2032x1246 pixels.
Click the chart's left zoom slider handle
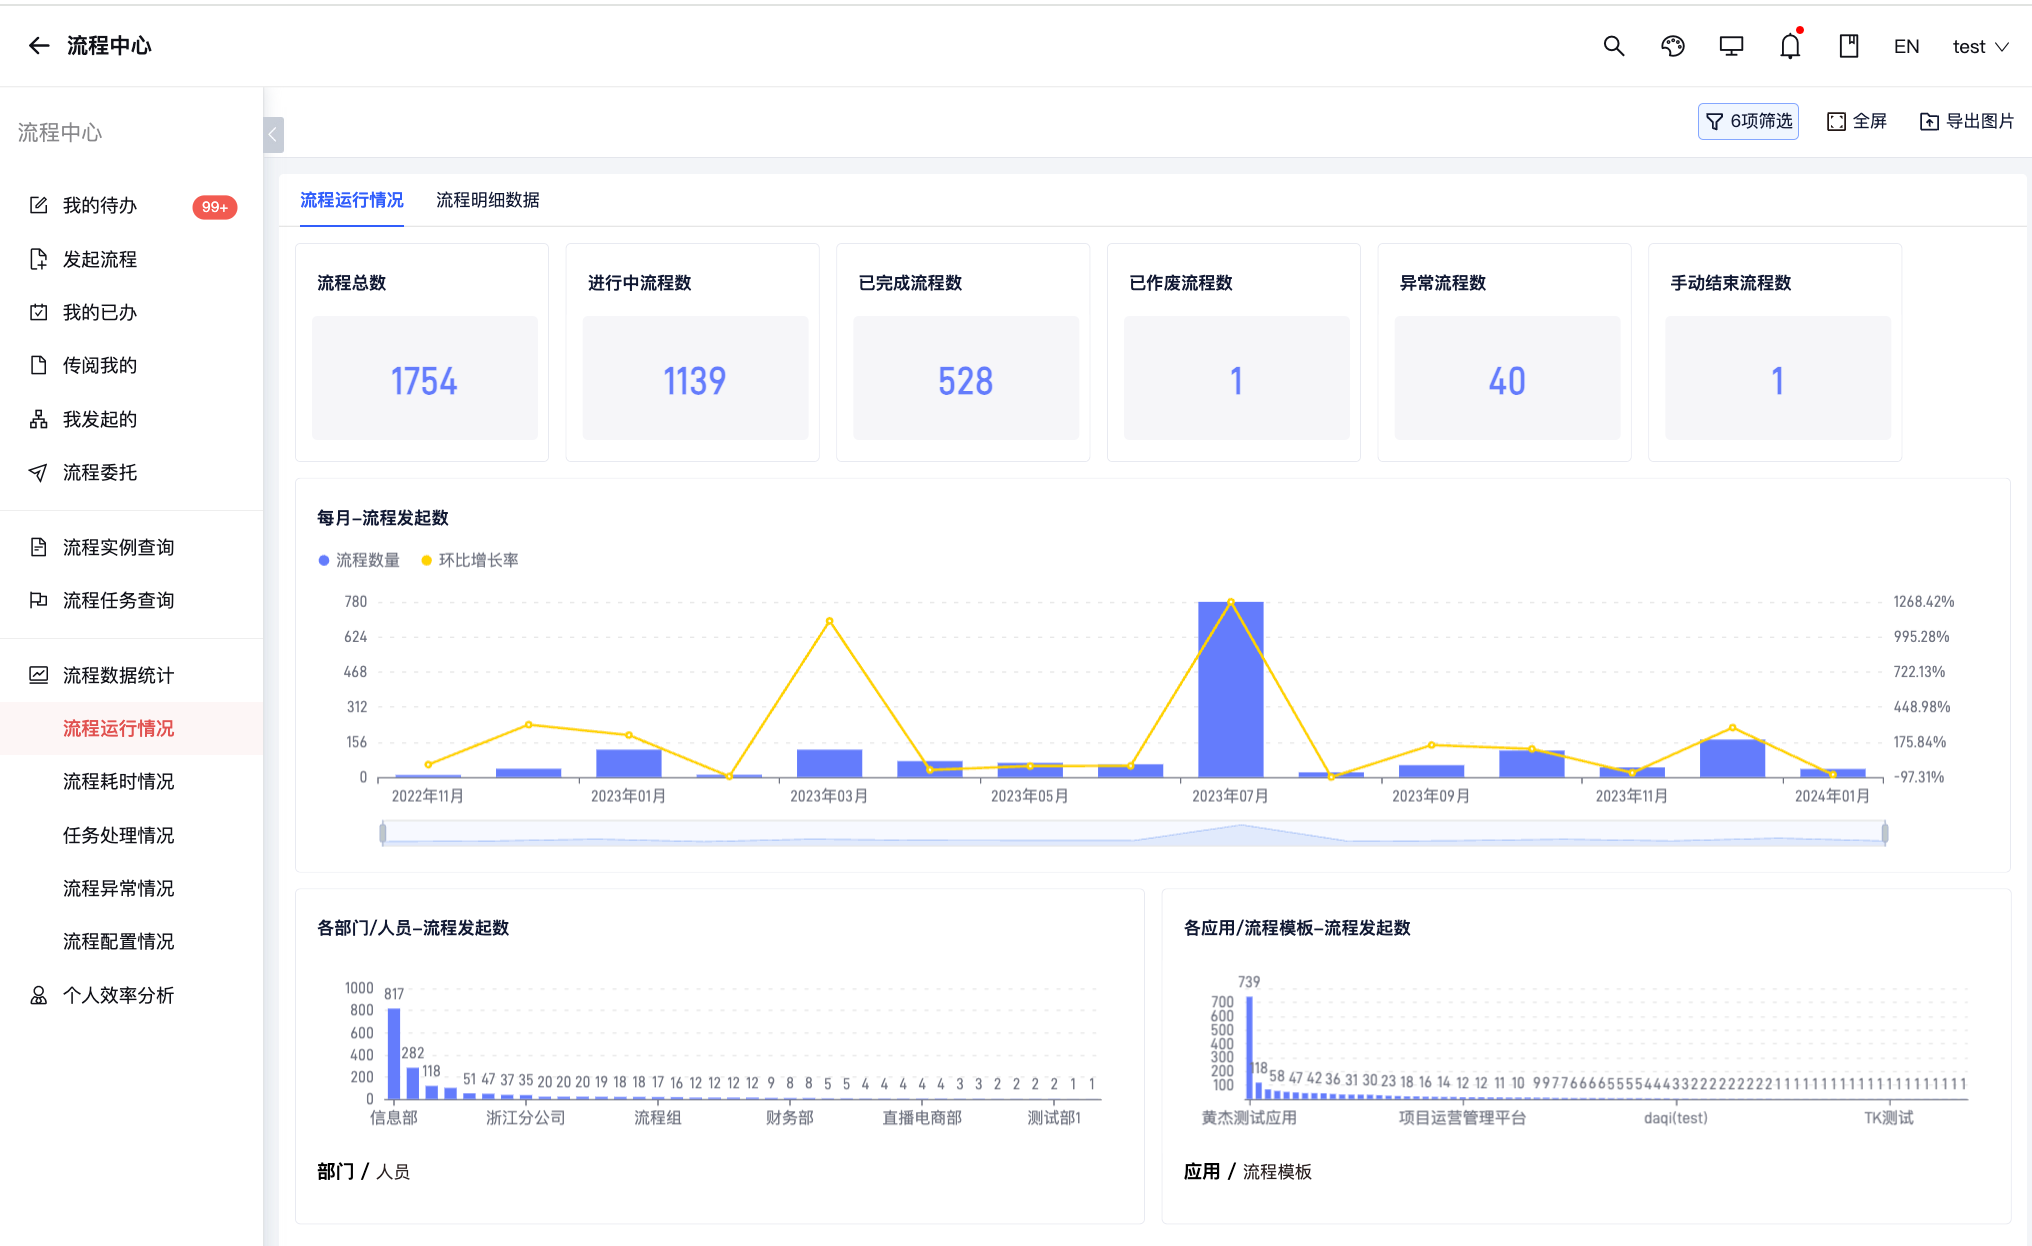(x=383, y=833)
